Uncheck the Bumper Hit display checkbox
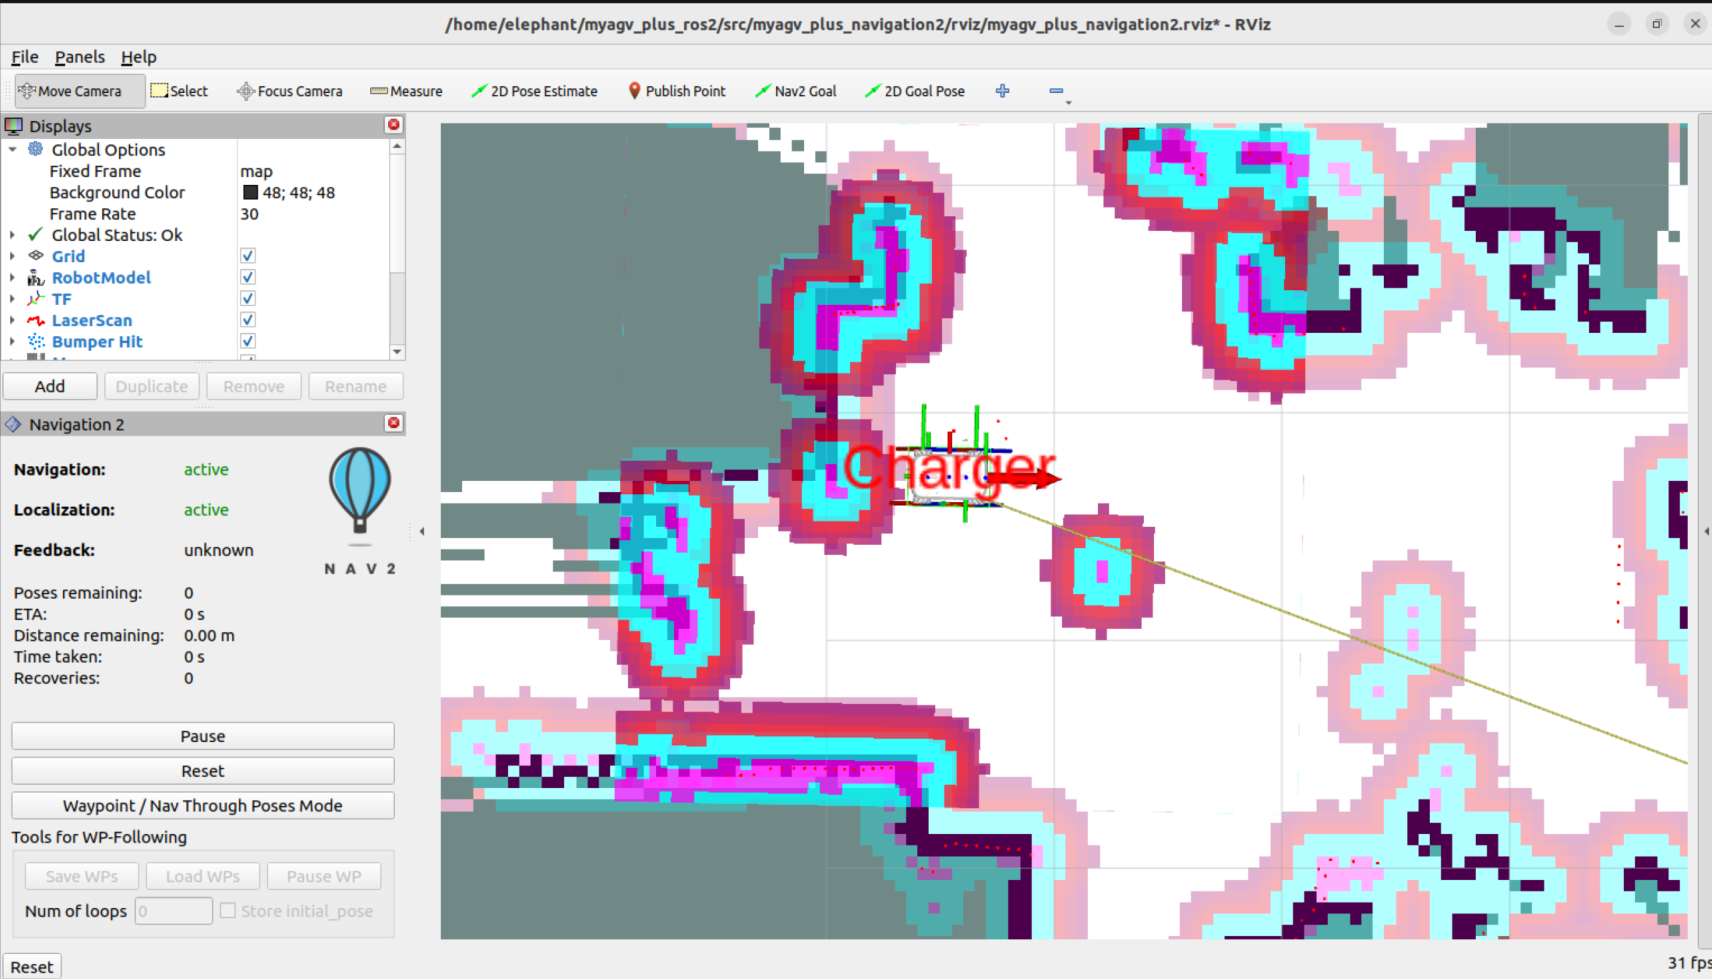The image size is (1712, 979). 248,341
